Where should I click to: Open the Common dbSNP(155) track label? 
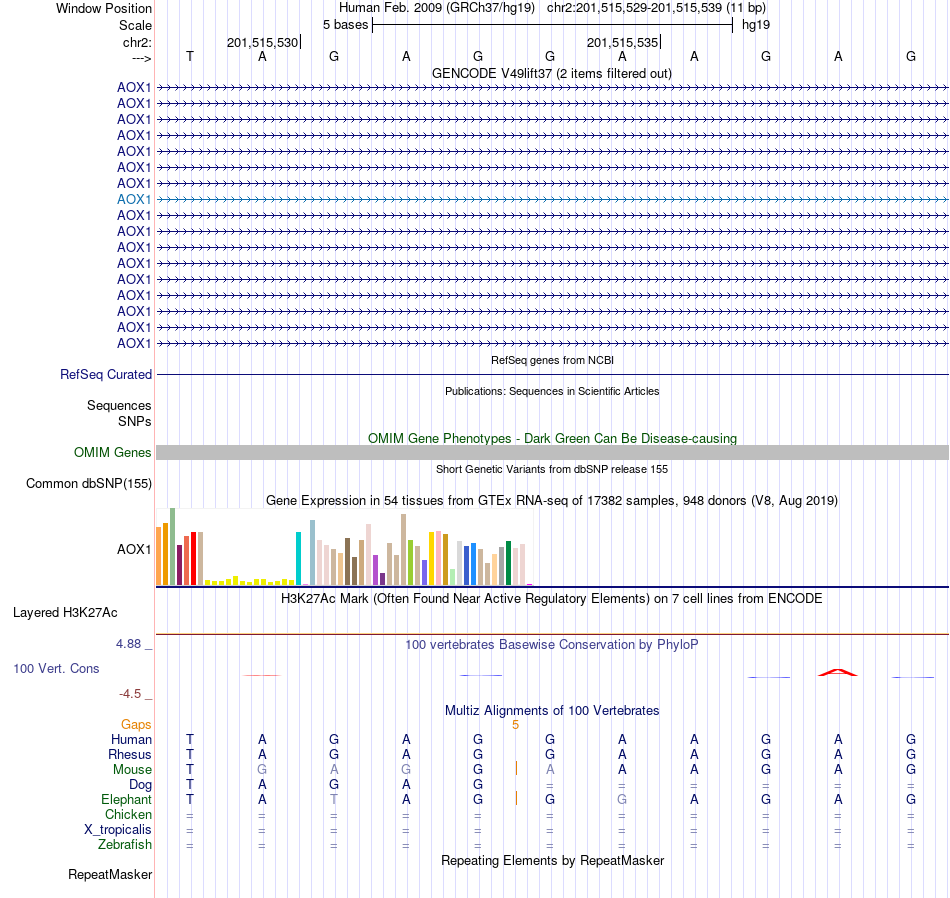tap(89, 484)
